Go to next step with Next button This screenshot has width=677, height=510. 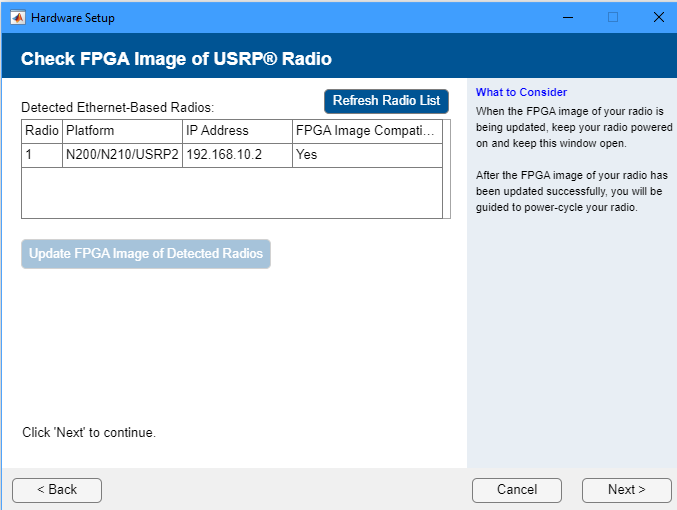(626, 490)
